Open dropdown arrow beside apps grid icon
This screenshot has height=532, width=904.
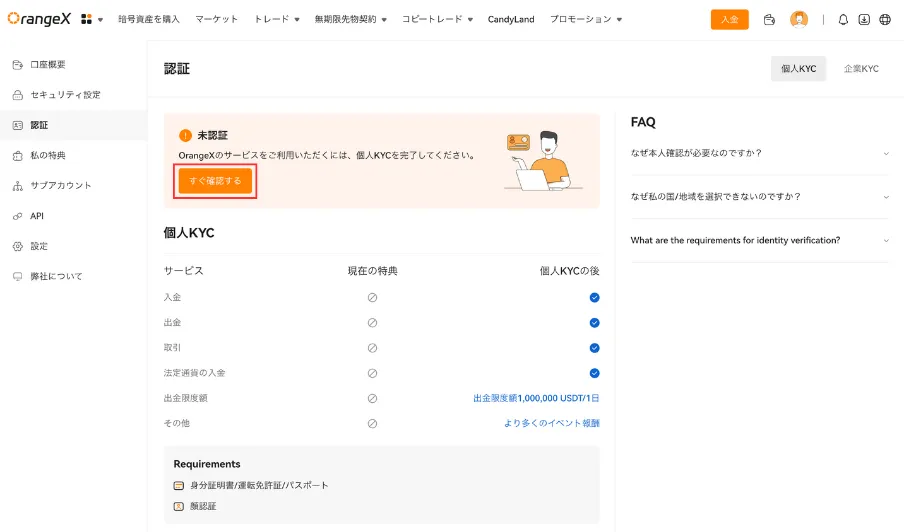[x=100, y=20]
